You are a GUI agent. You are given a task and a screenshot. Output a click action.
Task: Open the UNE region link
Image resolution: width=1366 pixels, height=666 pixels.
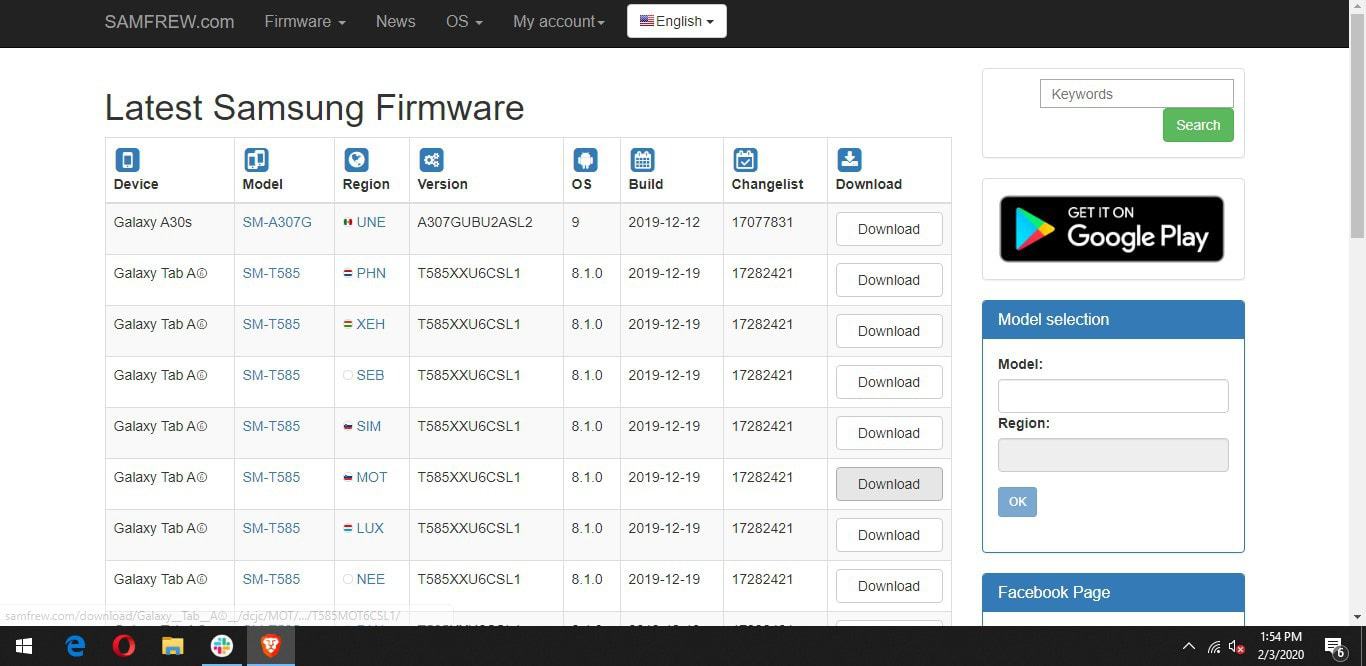pos(371,222)
